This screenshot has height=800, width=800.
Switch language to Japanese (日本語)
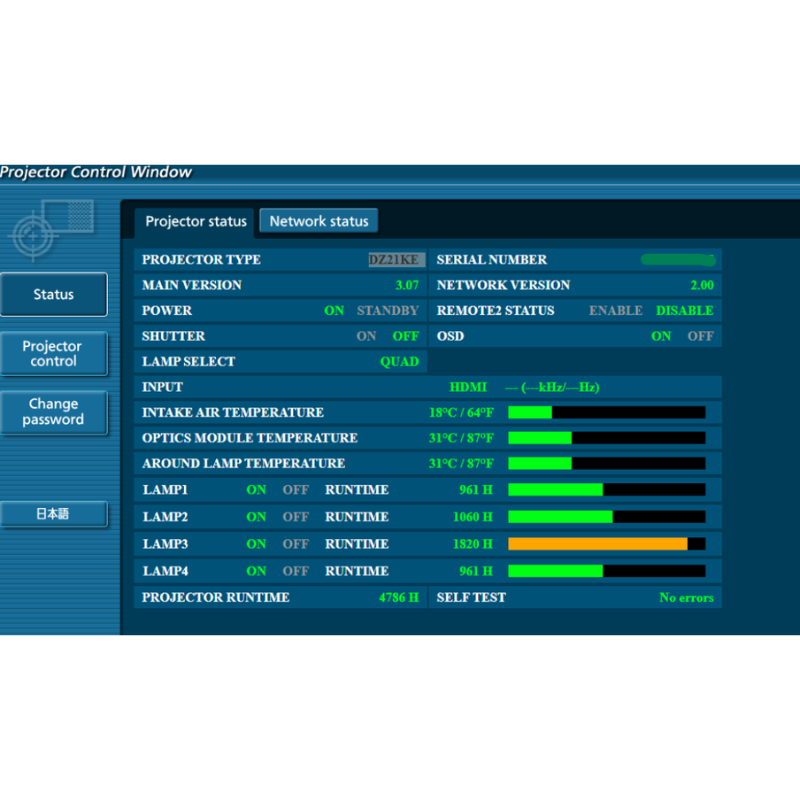tap(54, 514)
